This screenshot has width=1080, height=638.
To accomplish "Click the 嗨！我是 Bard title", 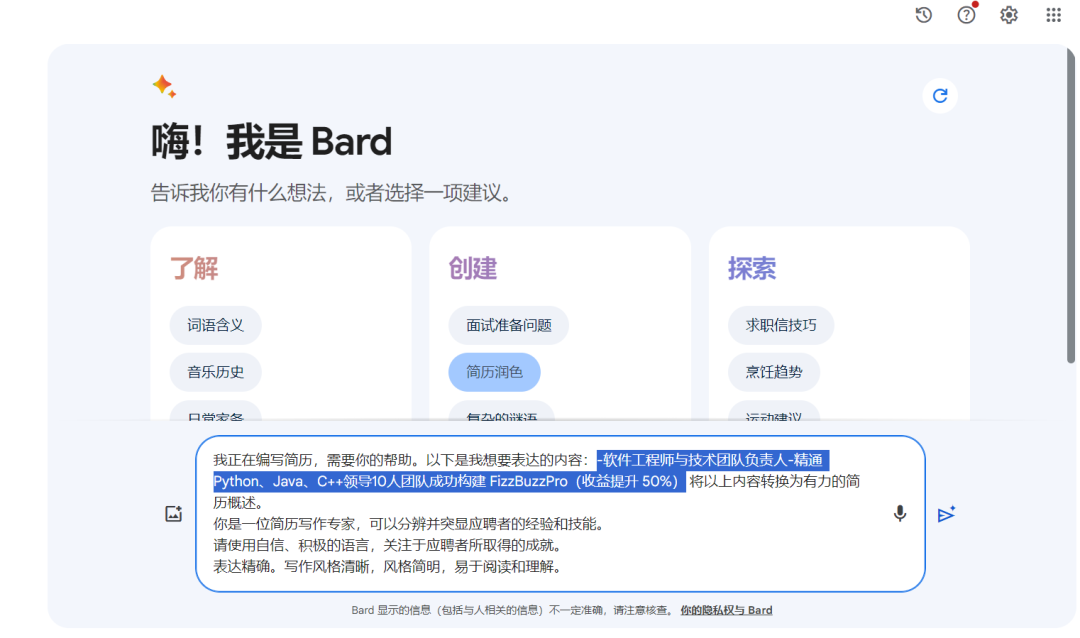I will point(271,142).
